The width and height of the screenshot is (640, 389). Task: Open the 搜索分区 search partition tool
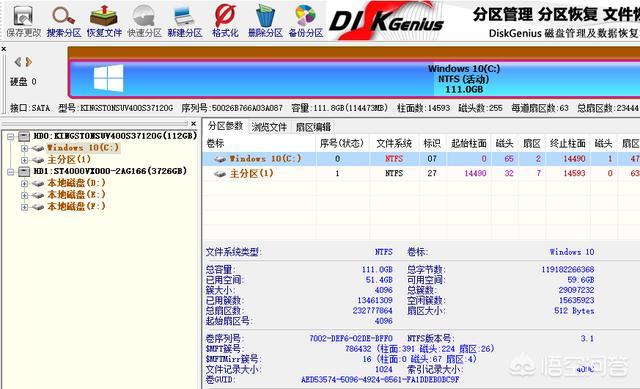pos(63,20)
